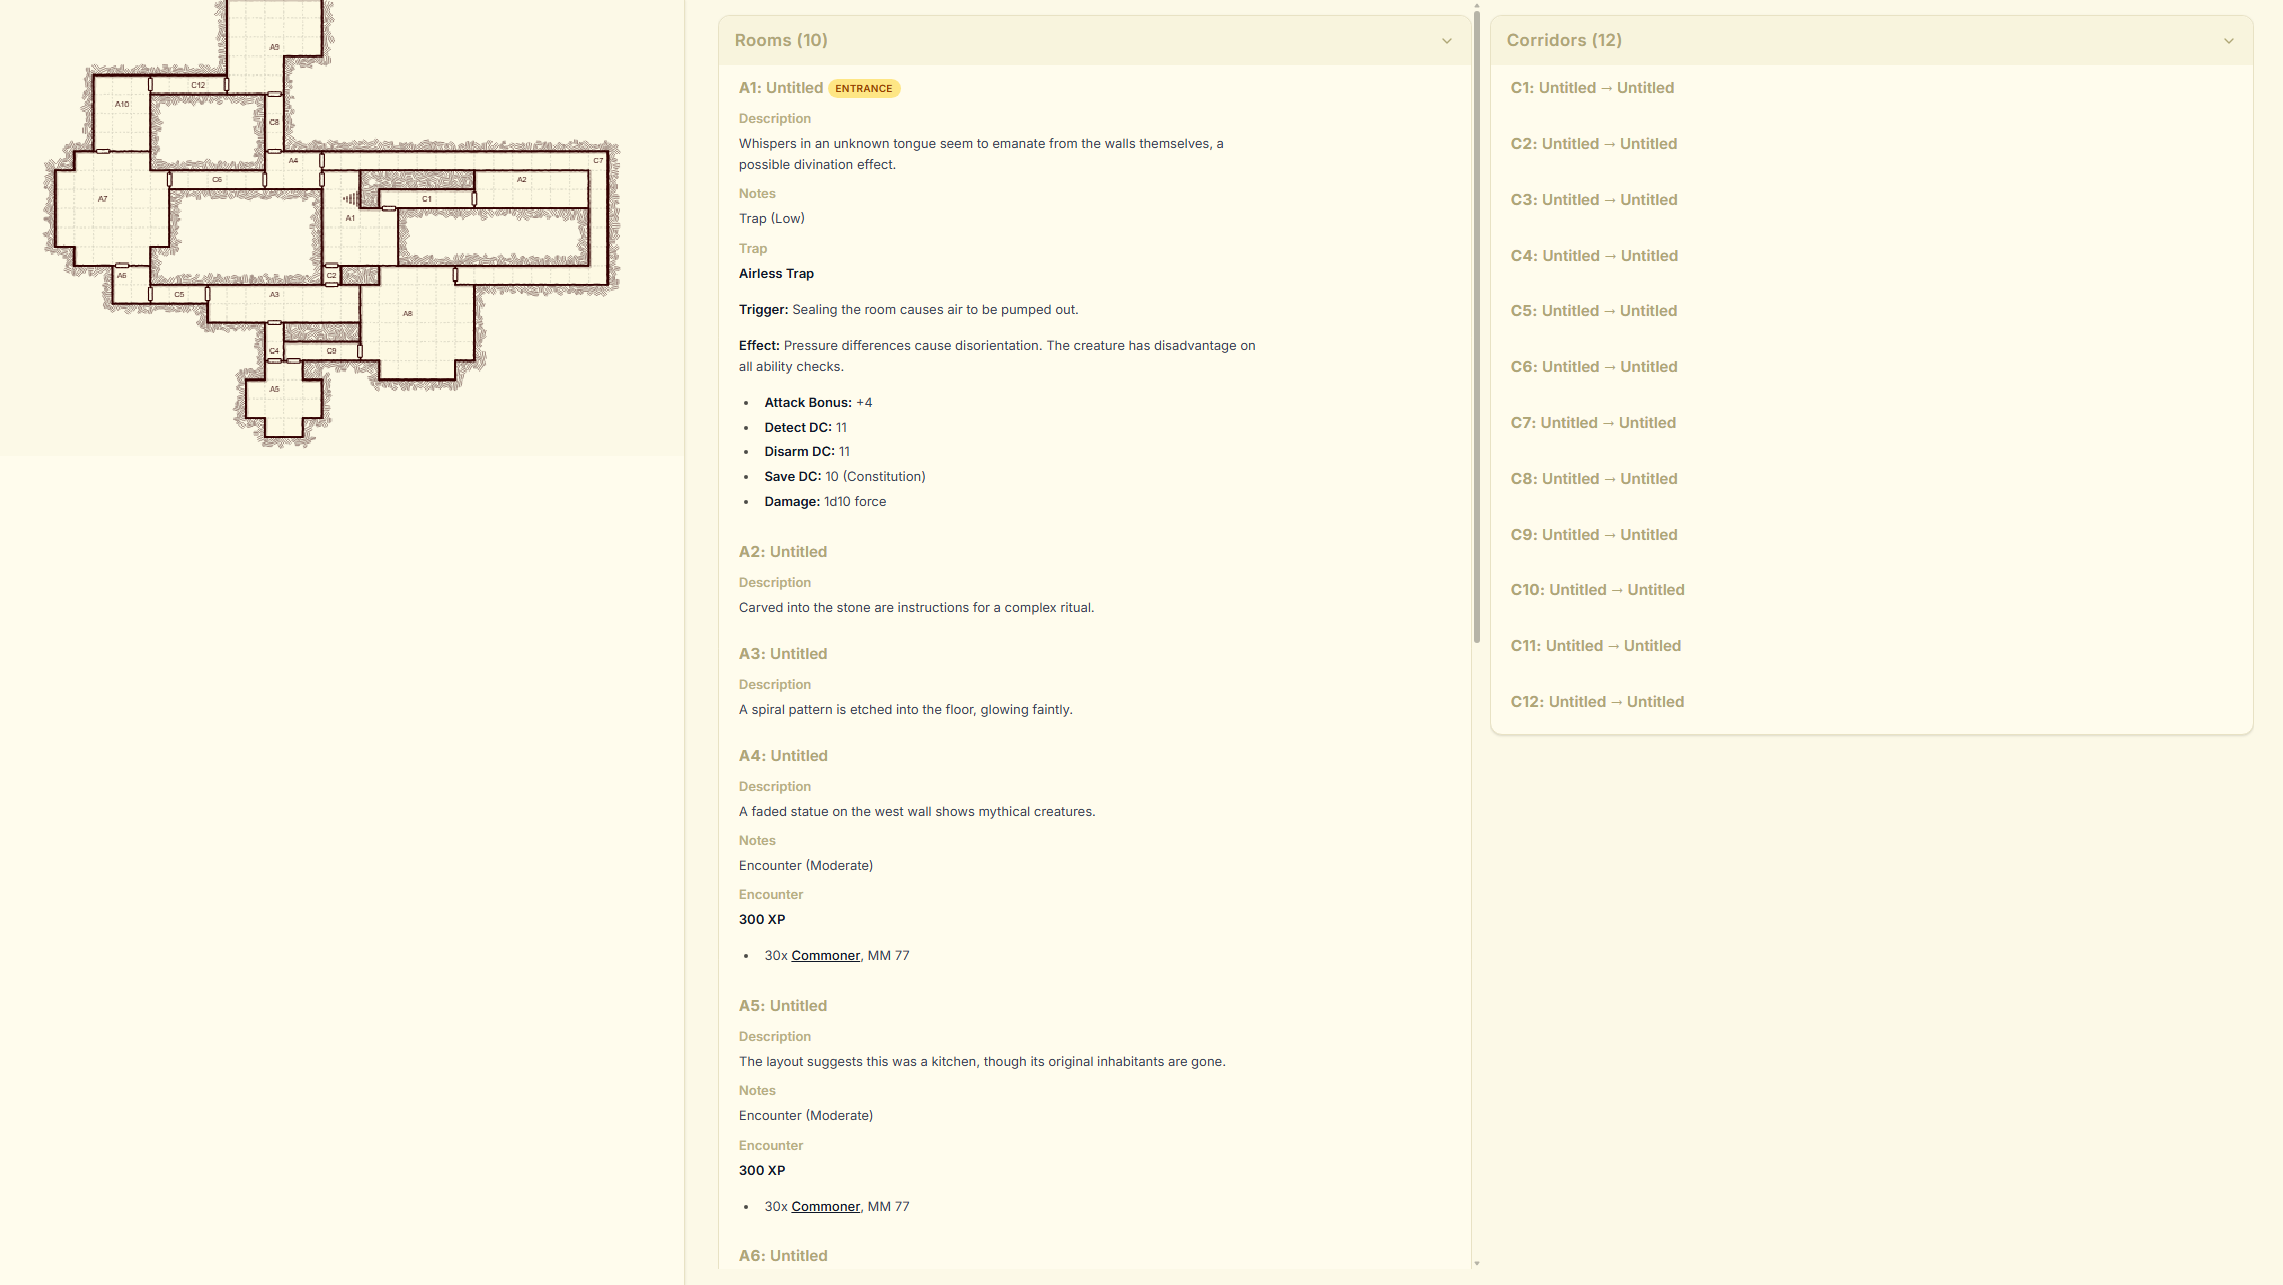Collapse the Rooms (10) panel
Screen dimensions: 2283x1285
(1447, 40)
